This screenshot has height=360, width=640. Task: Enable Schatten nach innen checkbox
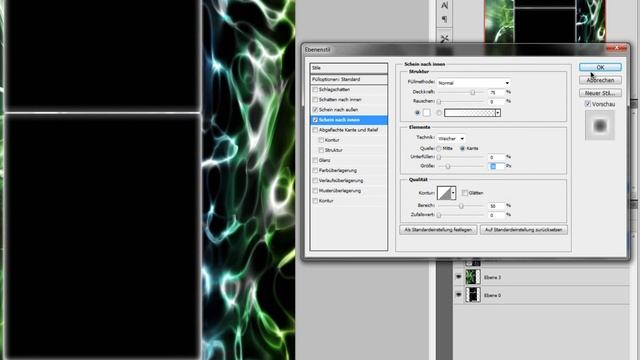pyautogui.click(x=315, y=100)
